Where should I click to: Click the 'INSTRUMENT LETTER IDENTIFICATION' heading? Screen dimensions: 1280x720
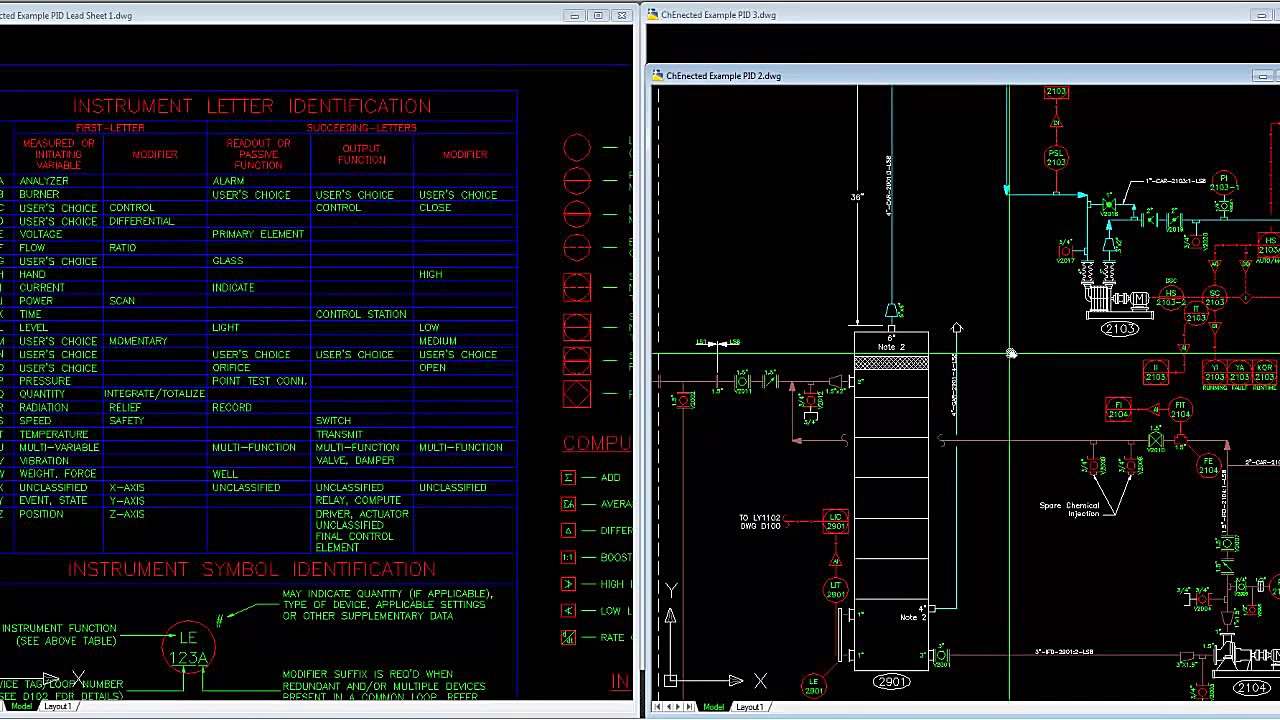pyautogui.click(x=252, y=106)
